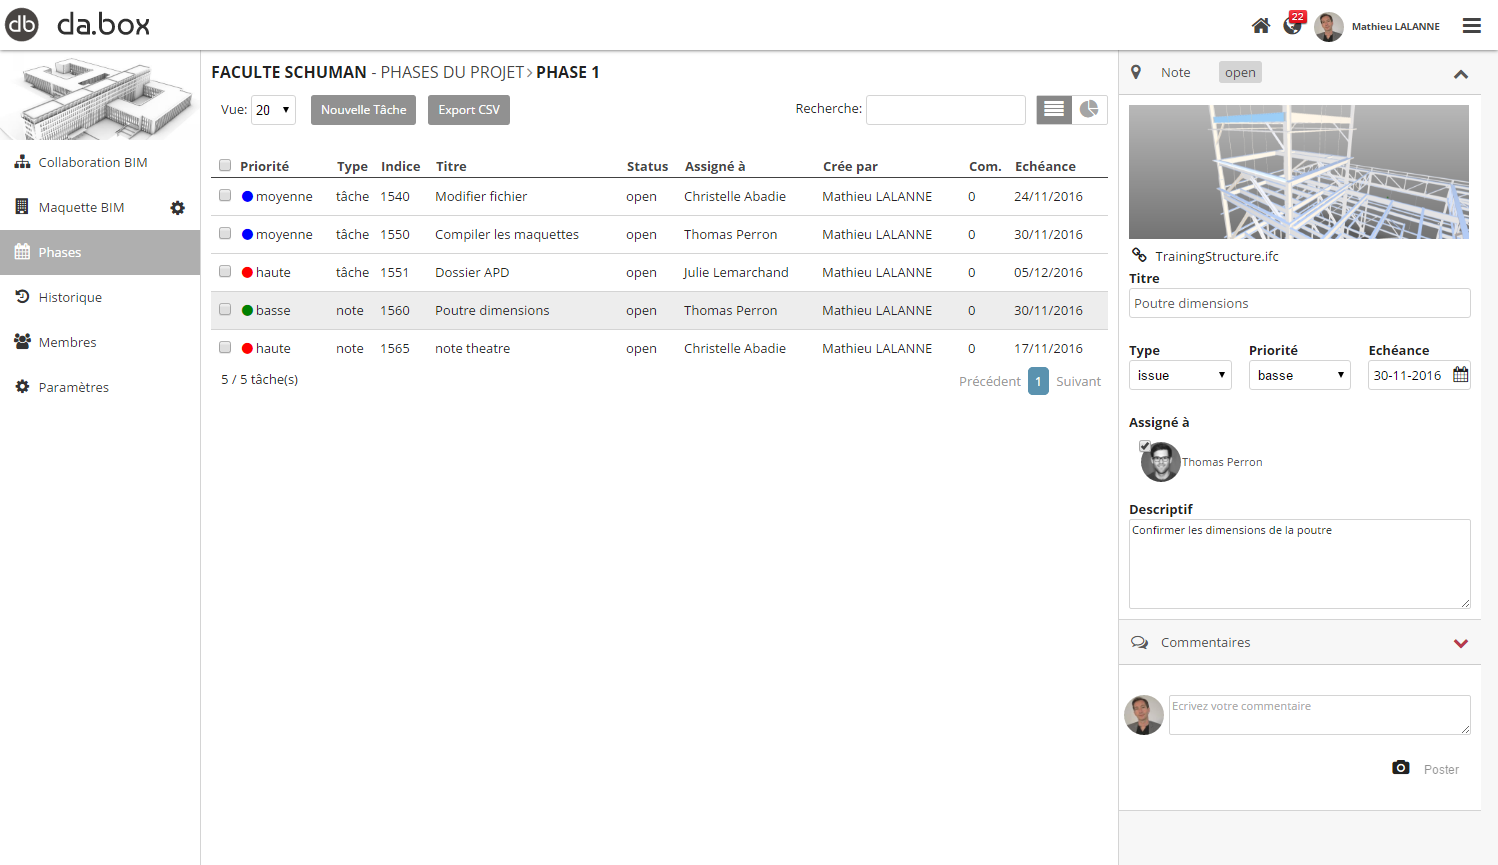Click blue priority dot in Modifier fichier row

(x=247, y=196)
